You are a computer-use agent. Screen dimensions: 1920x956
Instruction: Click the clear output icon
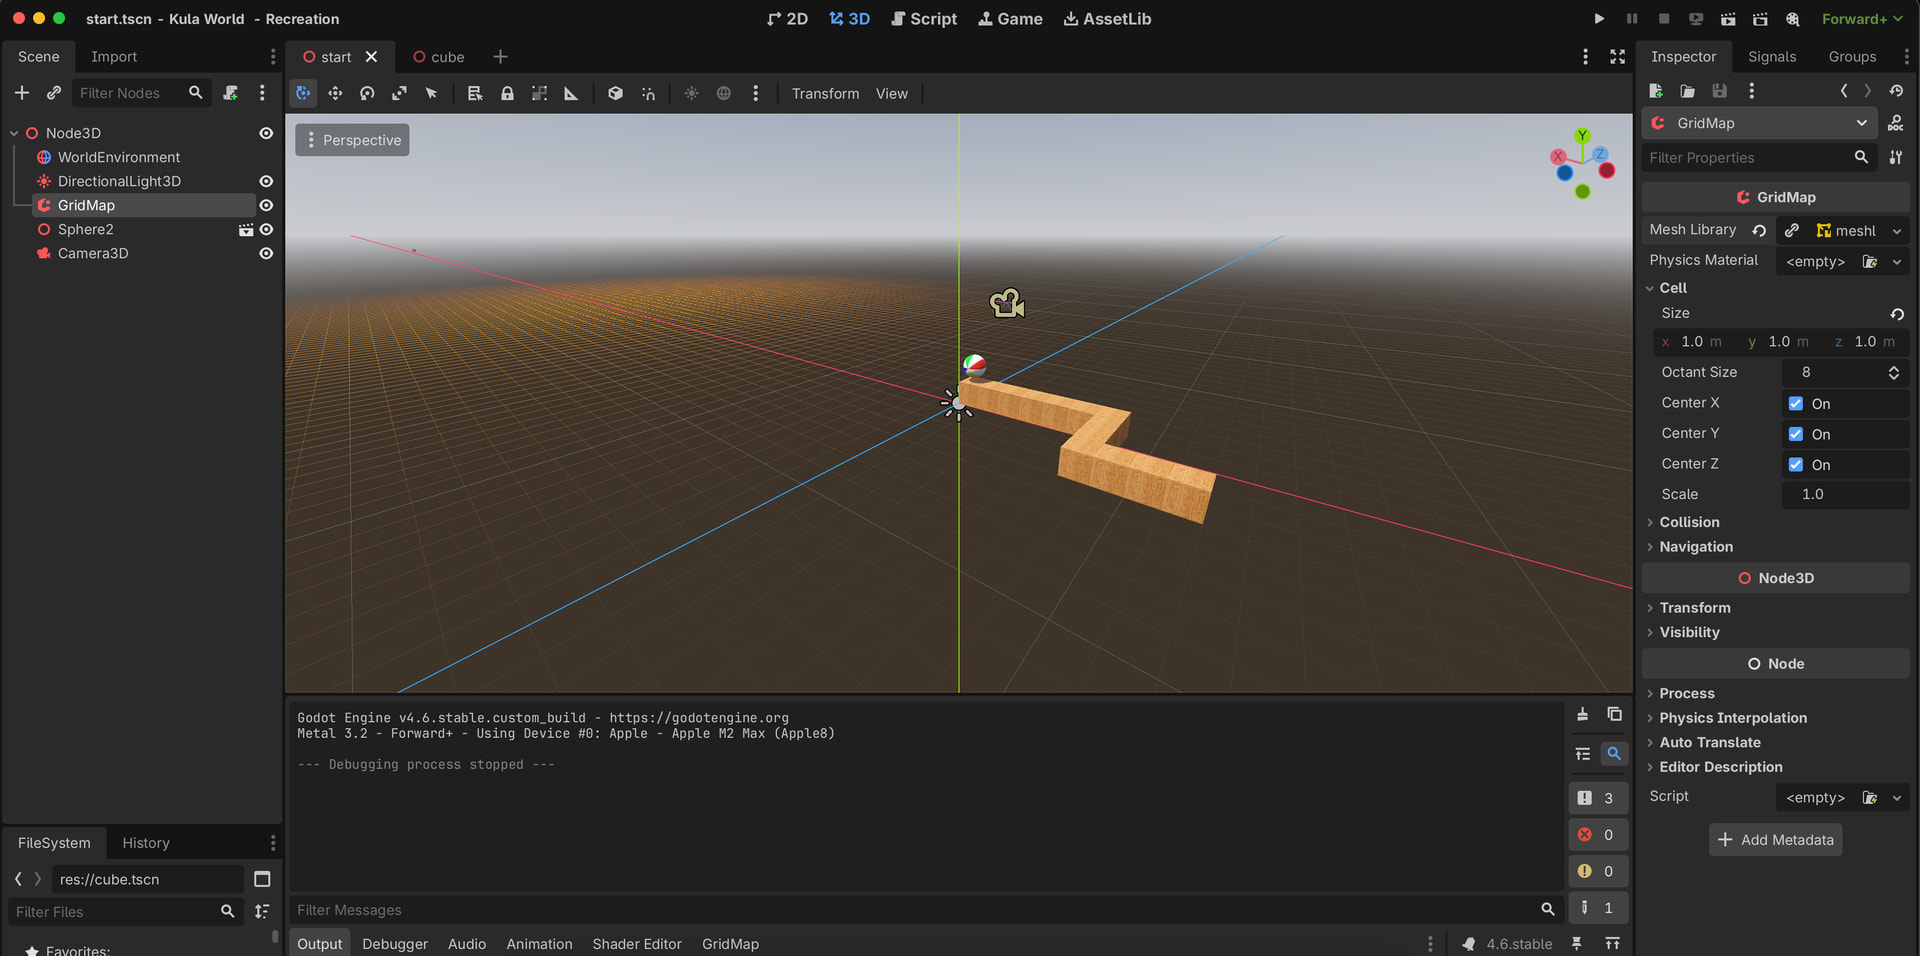tap(1582, 714)
